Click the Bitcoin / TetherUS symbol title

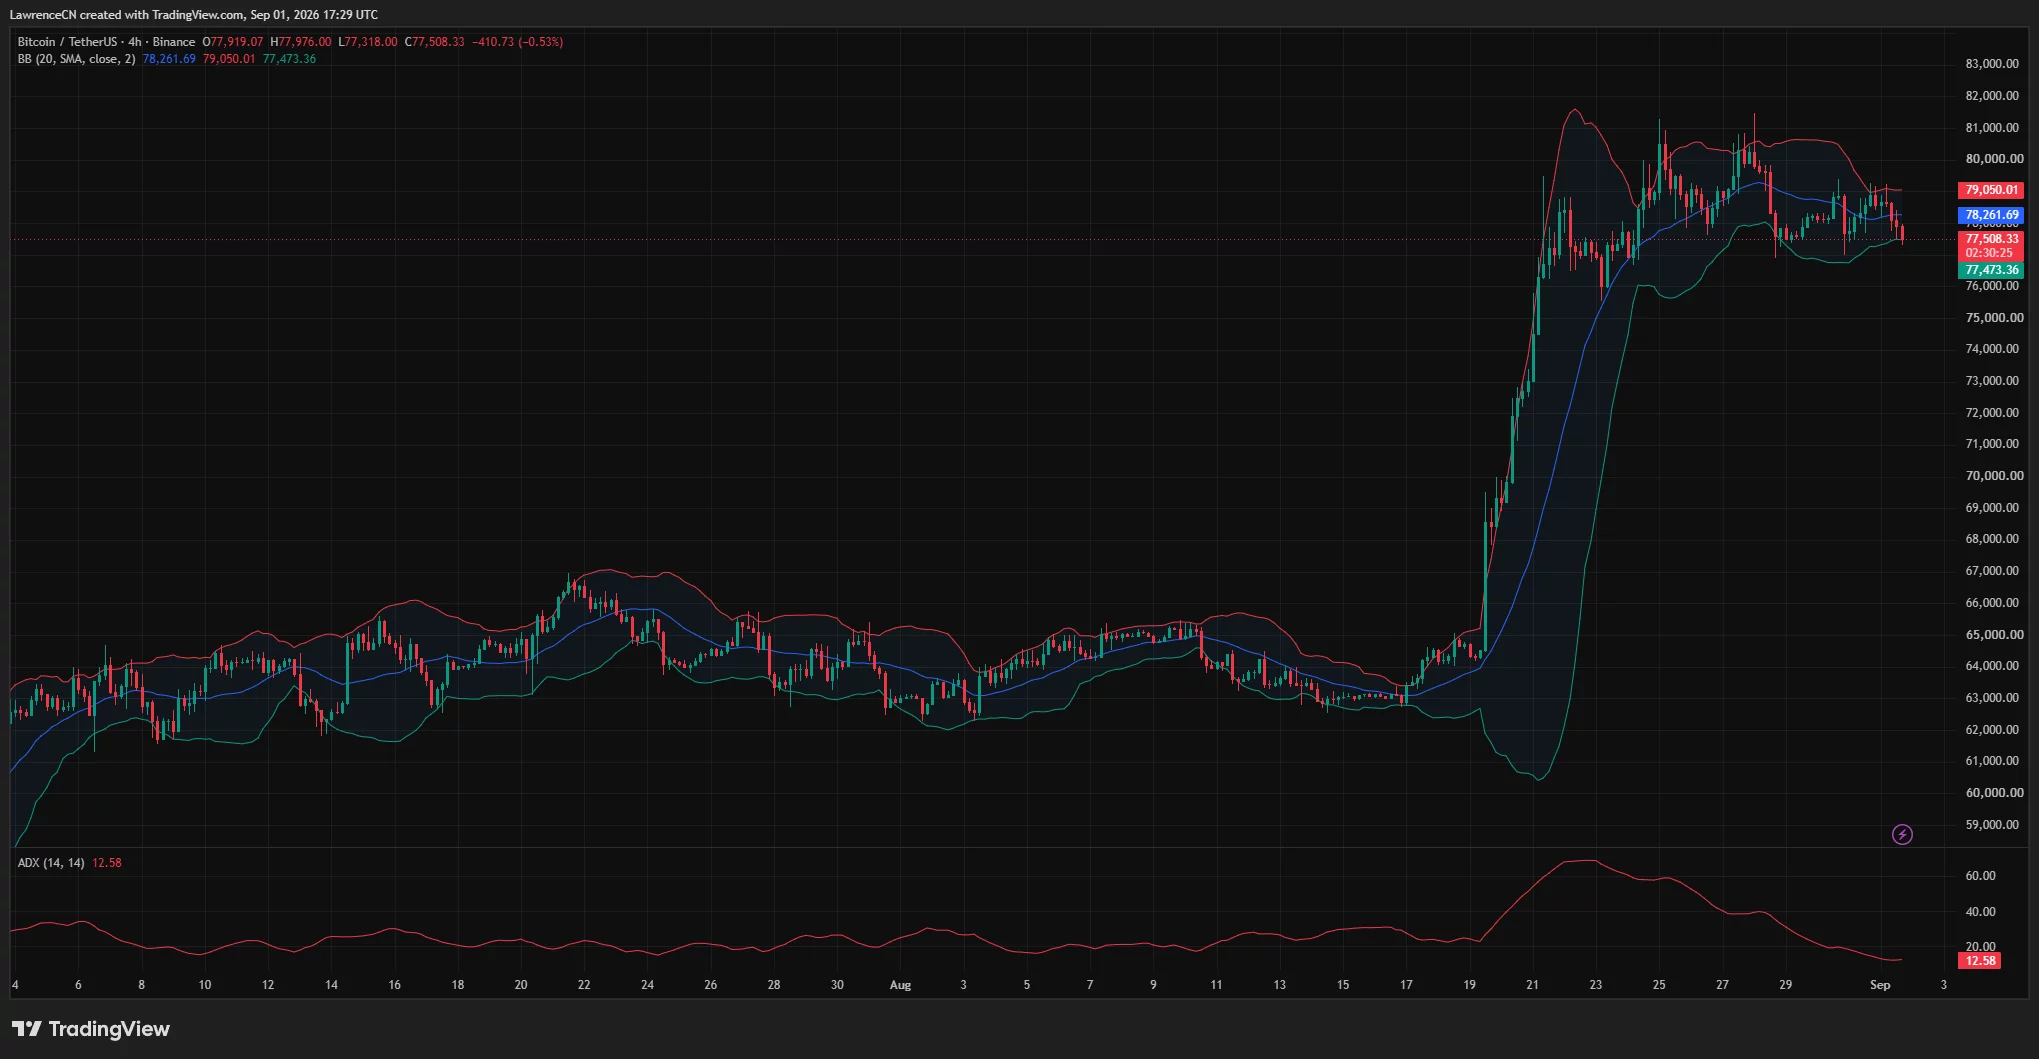click(106, 42)
